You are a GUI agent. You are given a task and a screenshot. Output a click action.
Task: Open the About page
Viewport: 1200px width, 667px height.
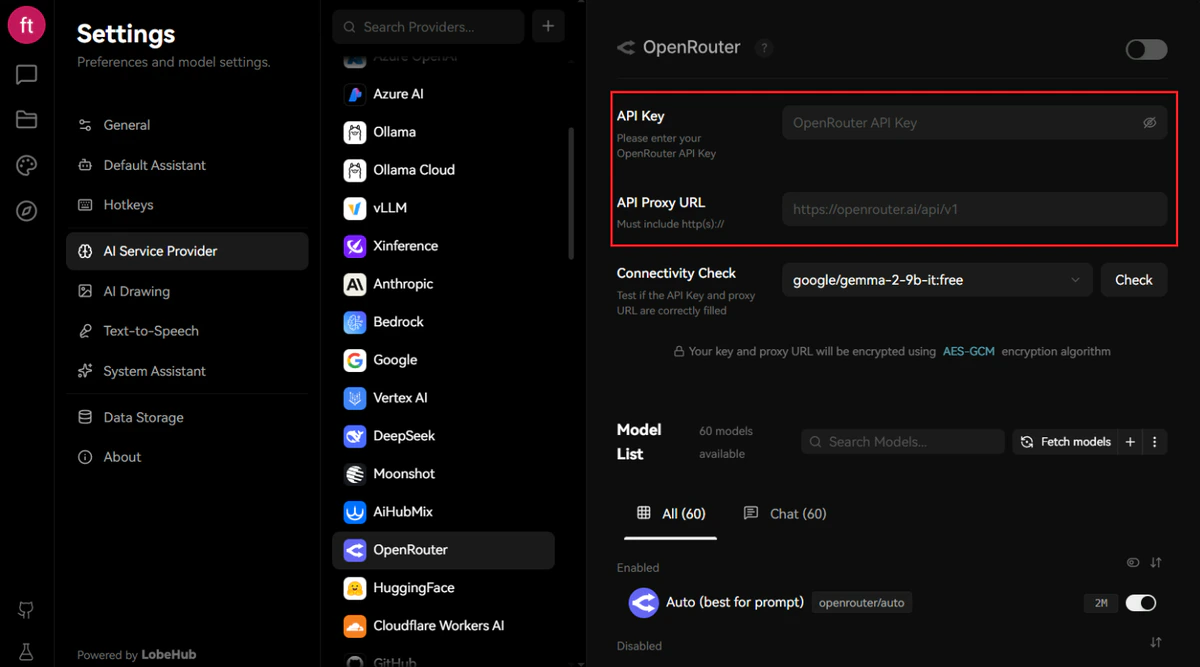187,457
